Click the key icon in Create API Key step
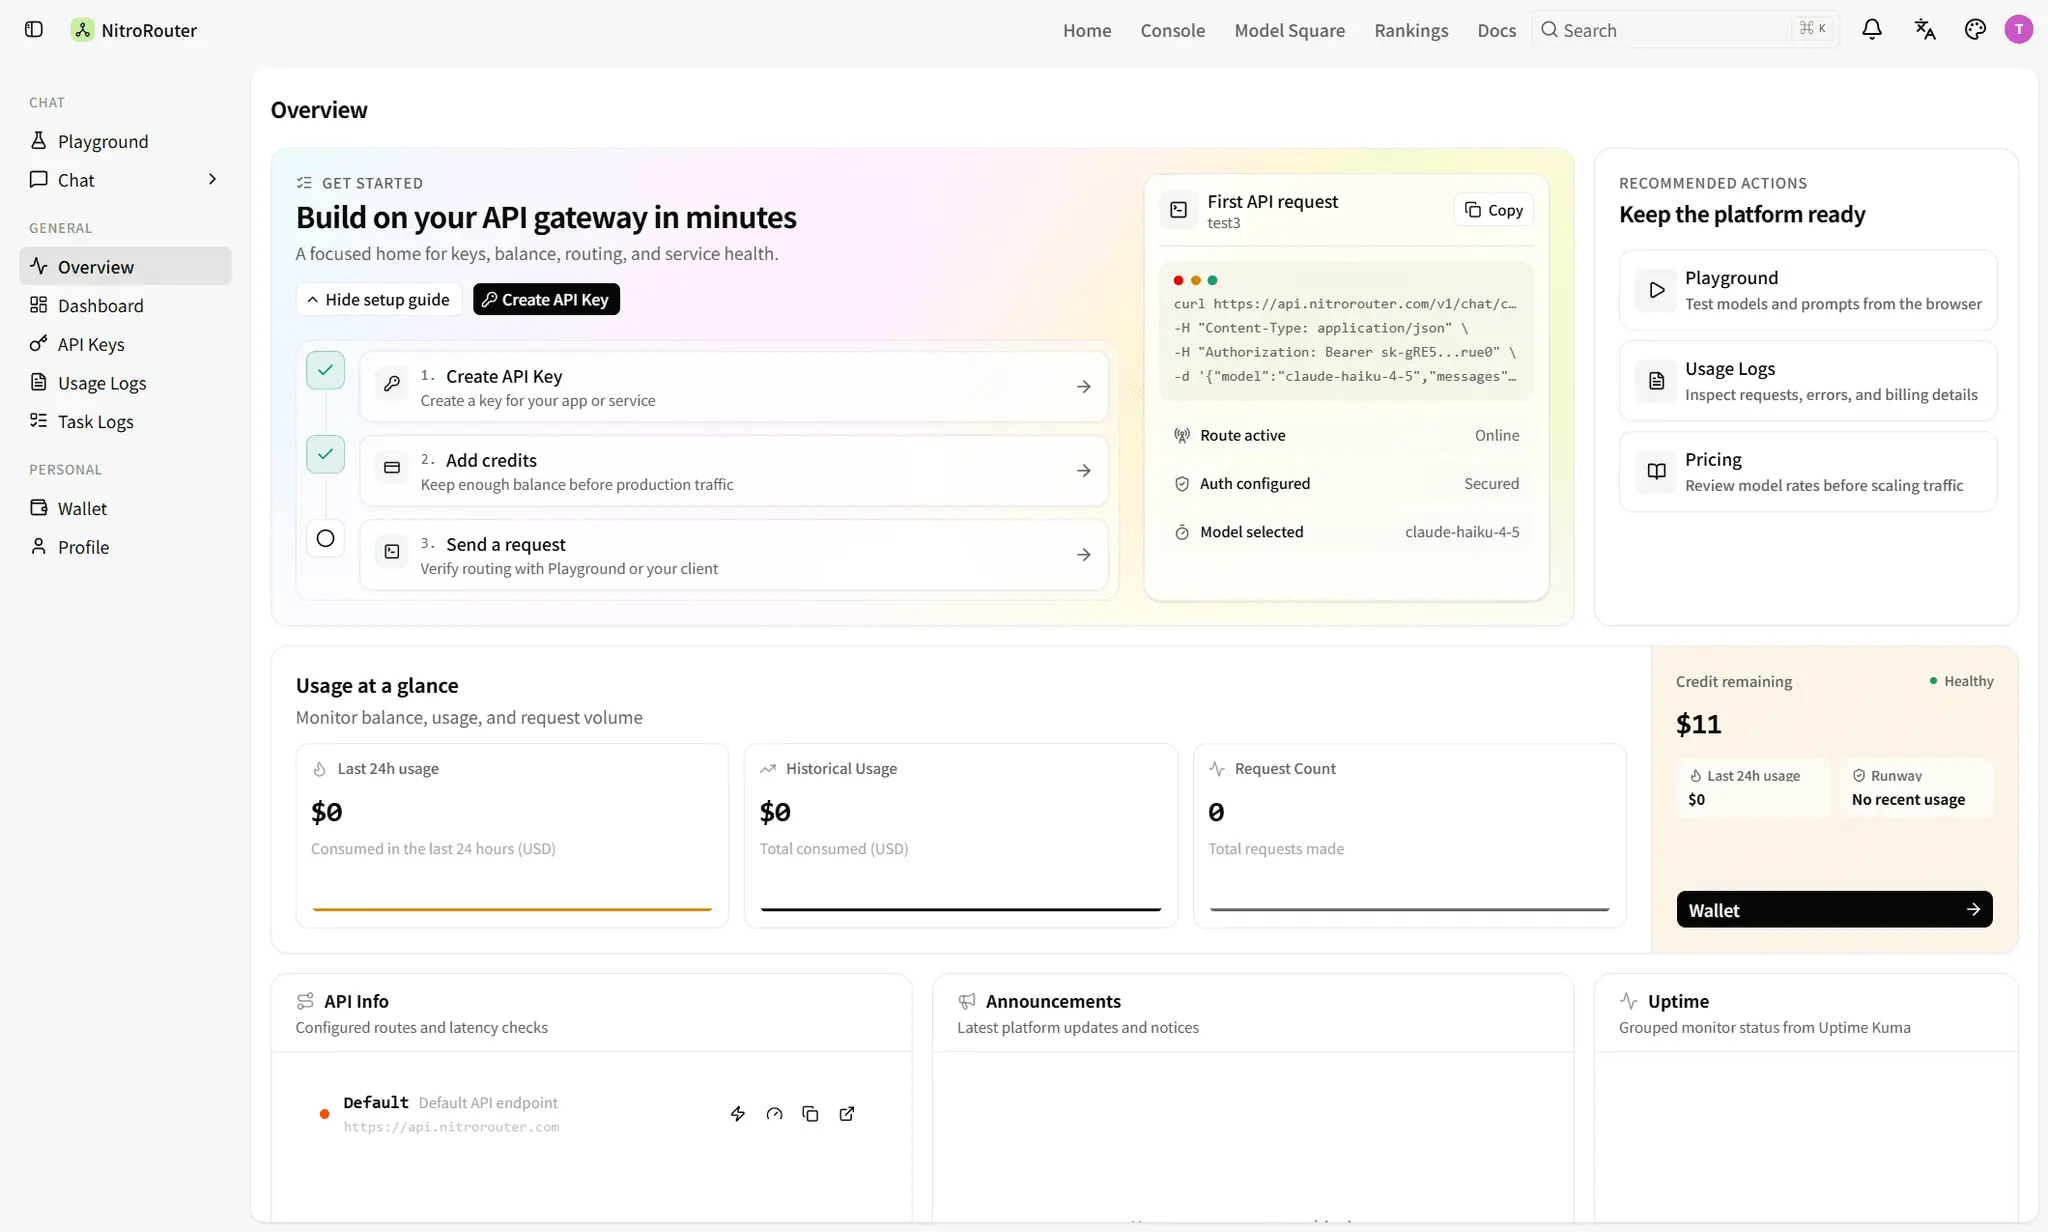This screenshot has width=2048, height=1232. (392, 386)
